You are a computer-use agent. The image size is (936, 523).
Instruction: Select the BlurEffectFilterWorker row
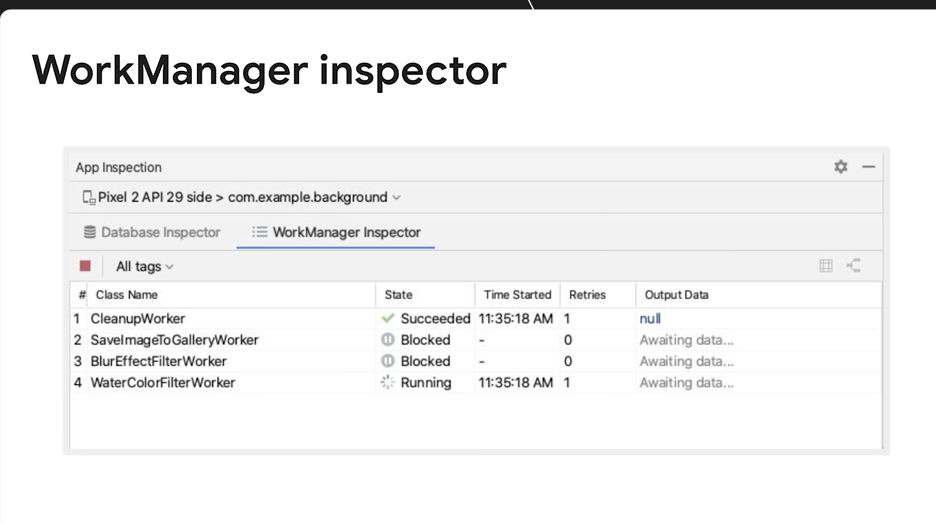coord(476,361)
